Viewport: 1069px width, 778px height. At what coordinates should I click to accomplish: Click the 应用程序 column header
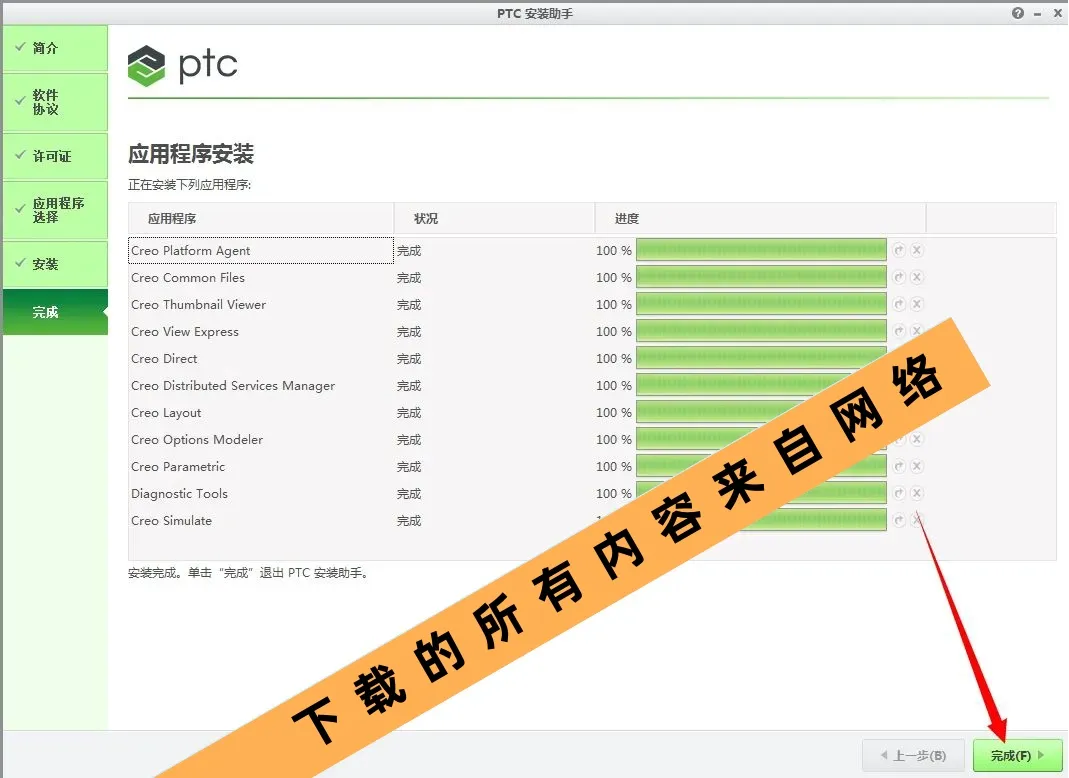coord(261,218)
